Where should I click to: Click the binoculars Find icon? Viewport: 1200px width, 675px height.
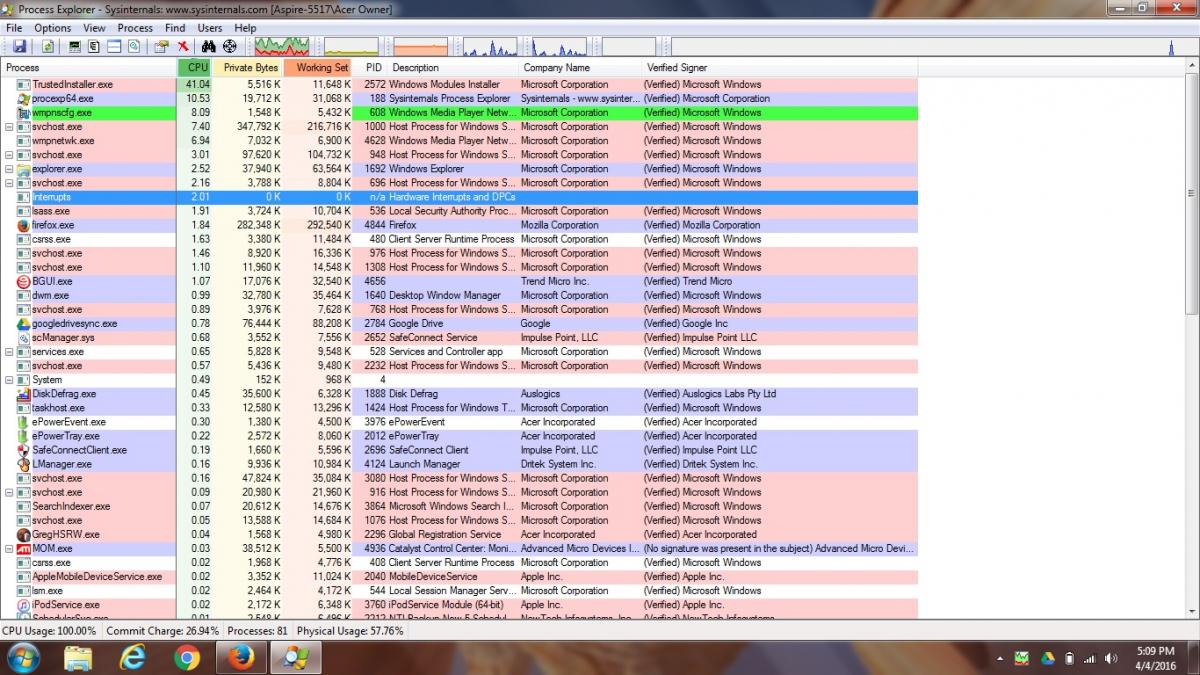[x=209, y=46]
